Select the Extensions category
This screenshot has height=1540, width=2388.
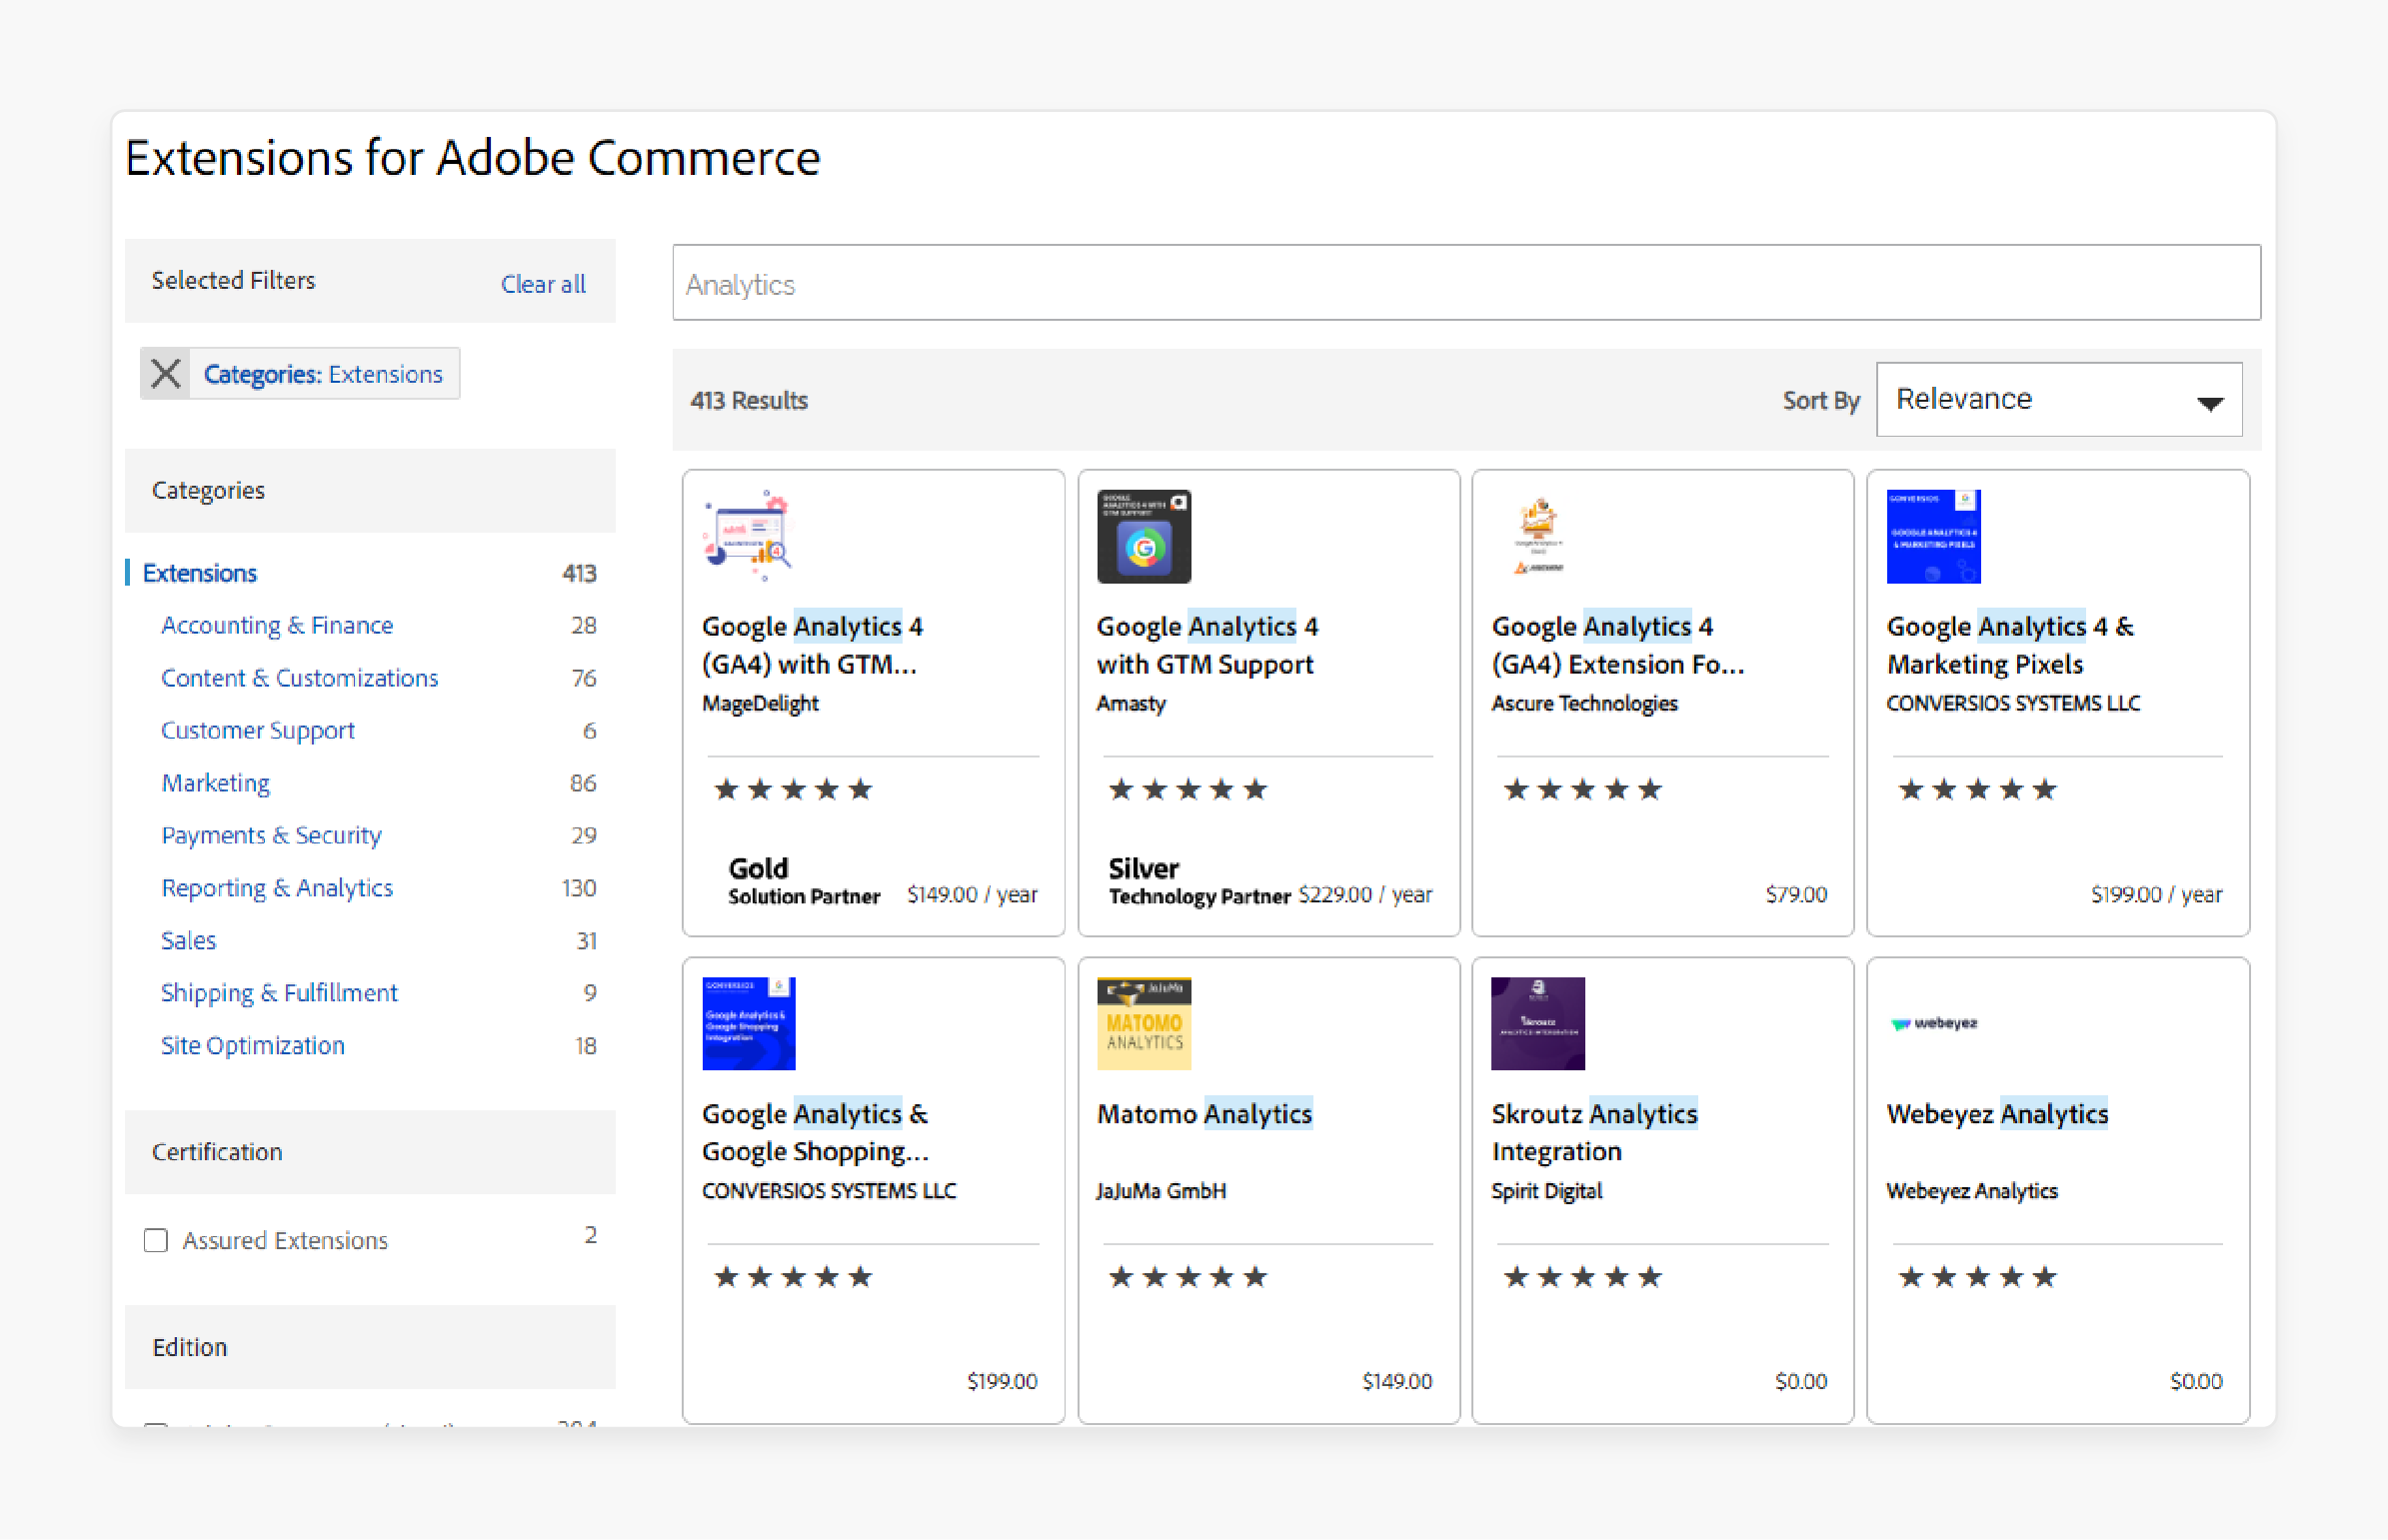point(199,573)
